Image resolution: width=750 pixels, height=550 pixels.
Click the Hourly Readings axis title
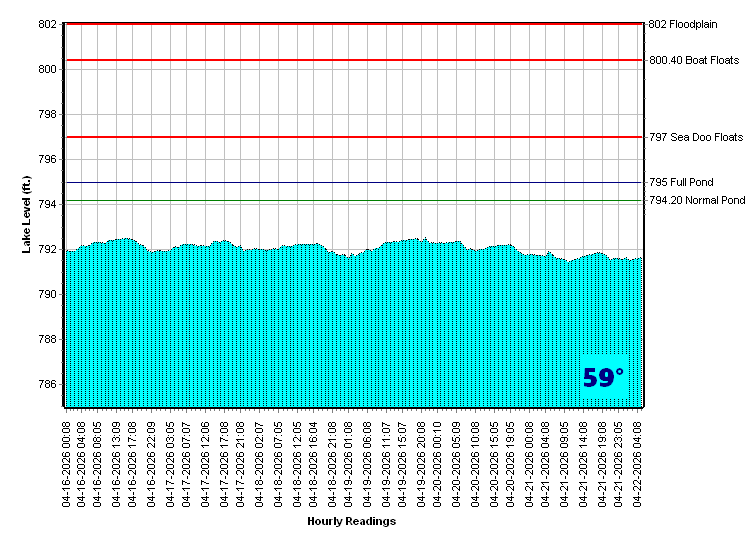pos(351,521)
